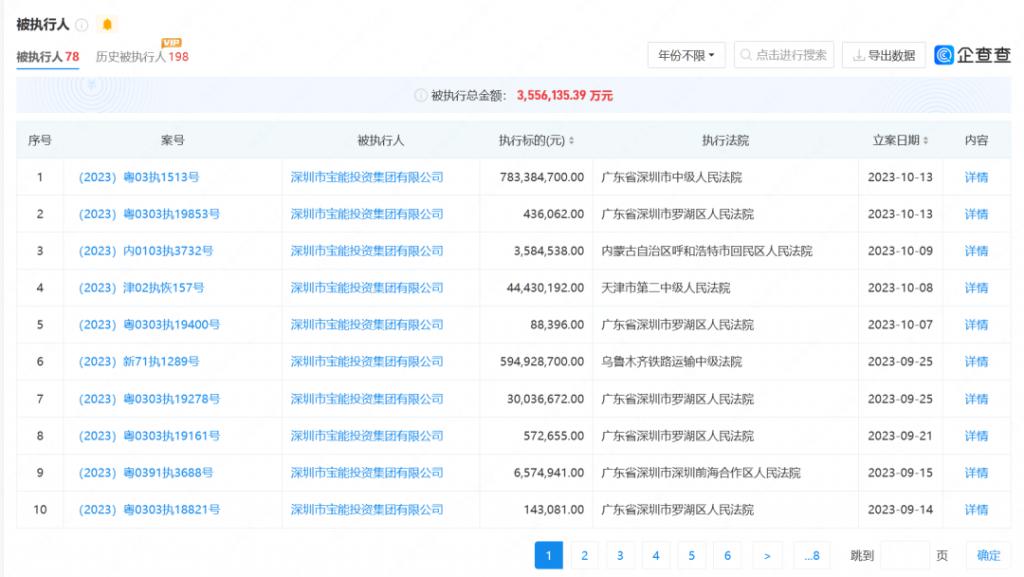Click court 天津市第二中级人民法院

coord(665,288)
